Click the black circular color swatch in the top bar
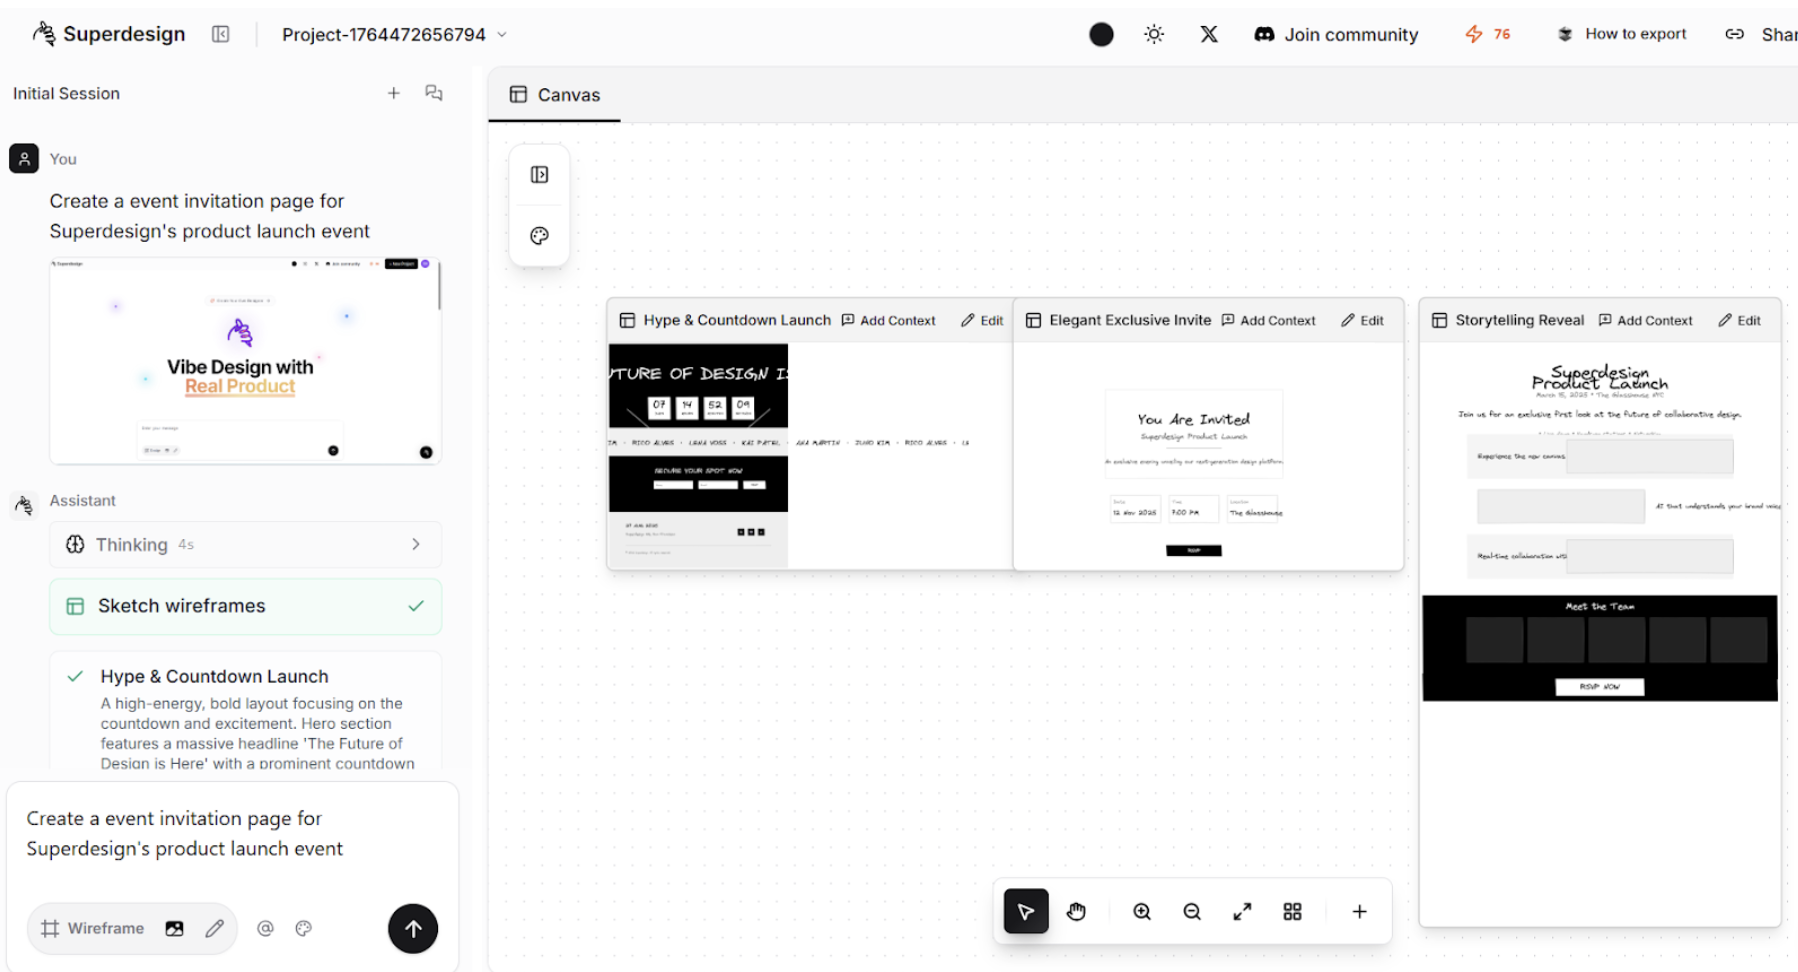 (1101, 33)
